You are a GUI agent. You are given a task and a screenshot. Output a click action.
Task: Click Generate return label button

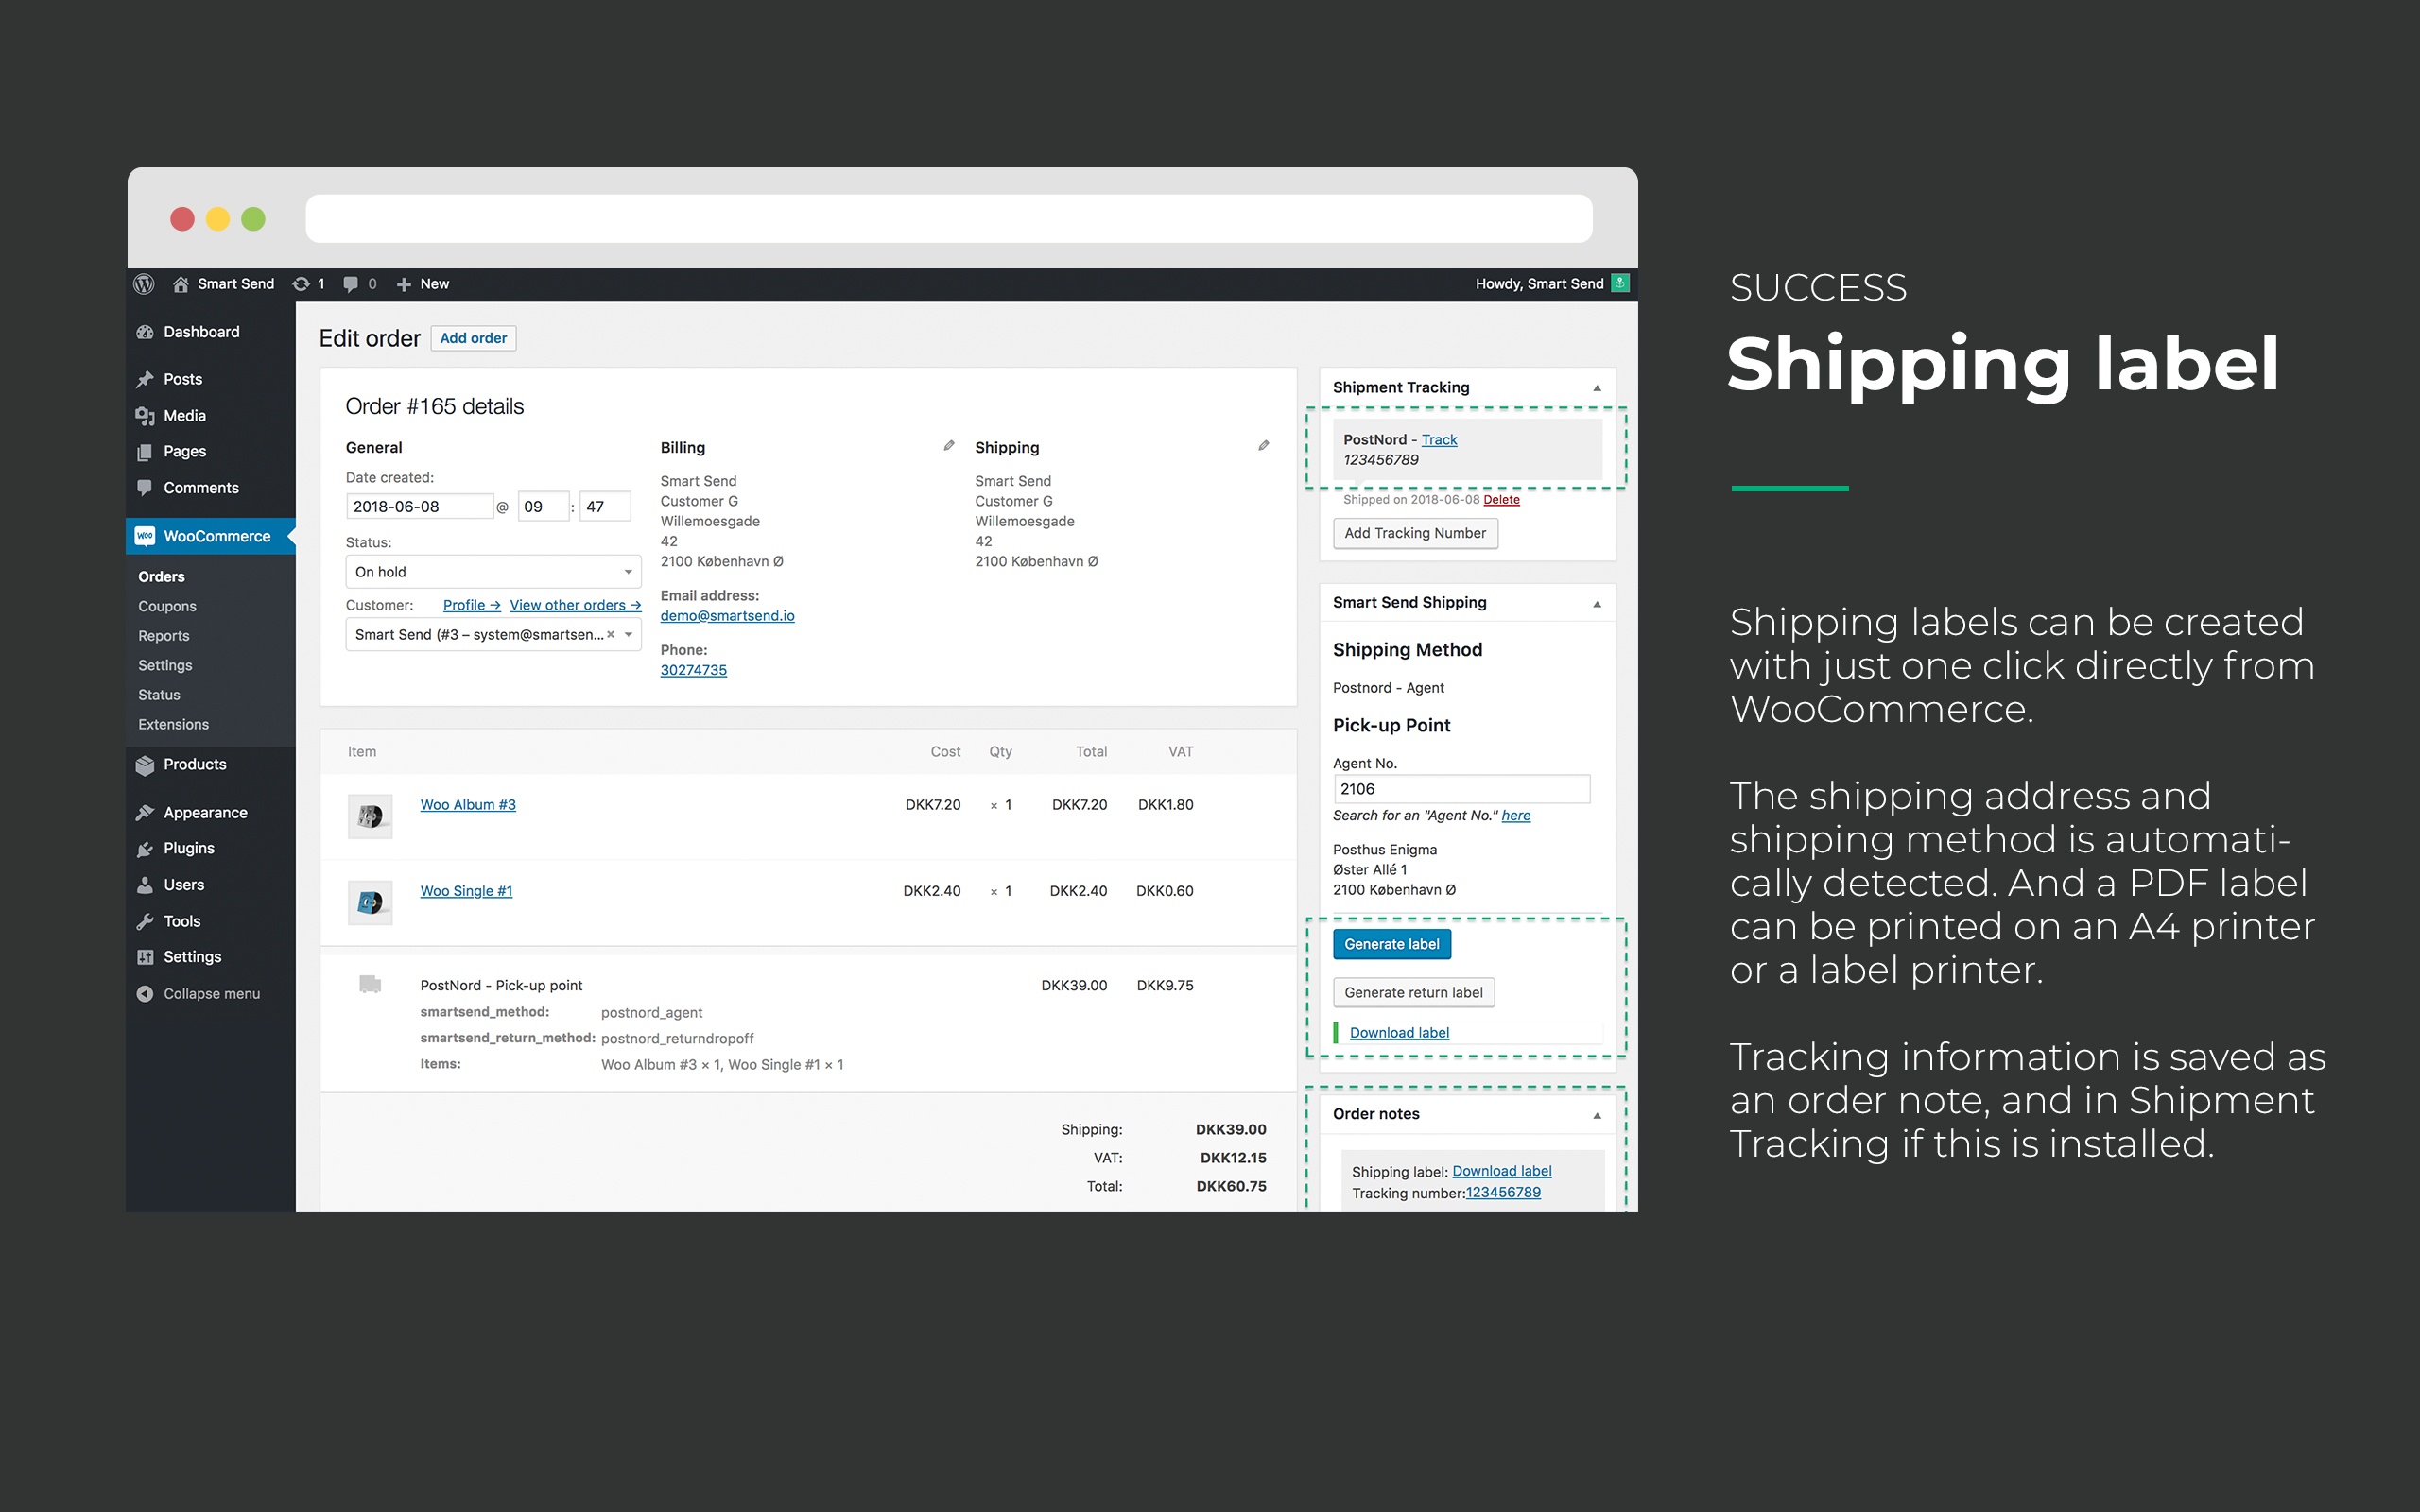pos(1413,991)
